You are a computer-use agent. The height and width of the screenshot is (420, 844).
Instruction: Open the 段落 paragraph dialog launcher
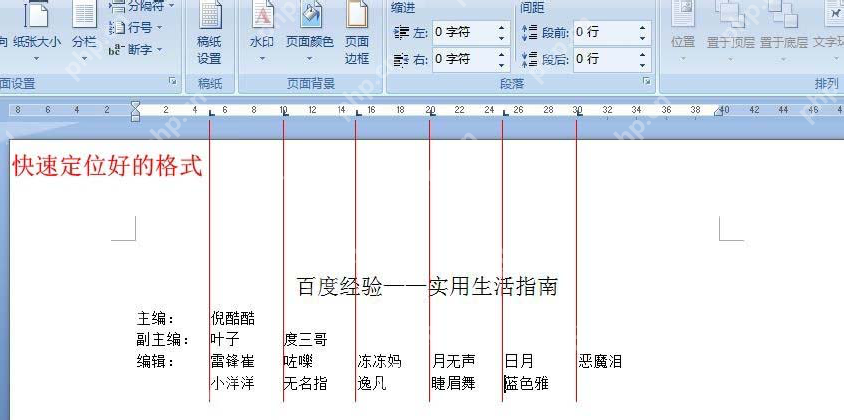click(646, 81)
